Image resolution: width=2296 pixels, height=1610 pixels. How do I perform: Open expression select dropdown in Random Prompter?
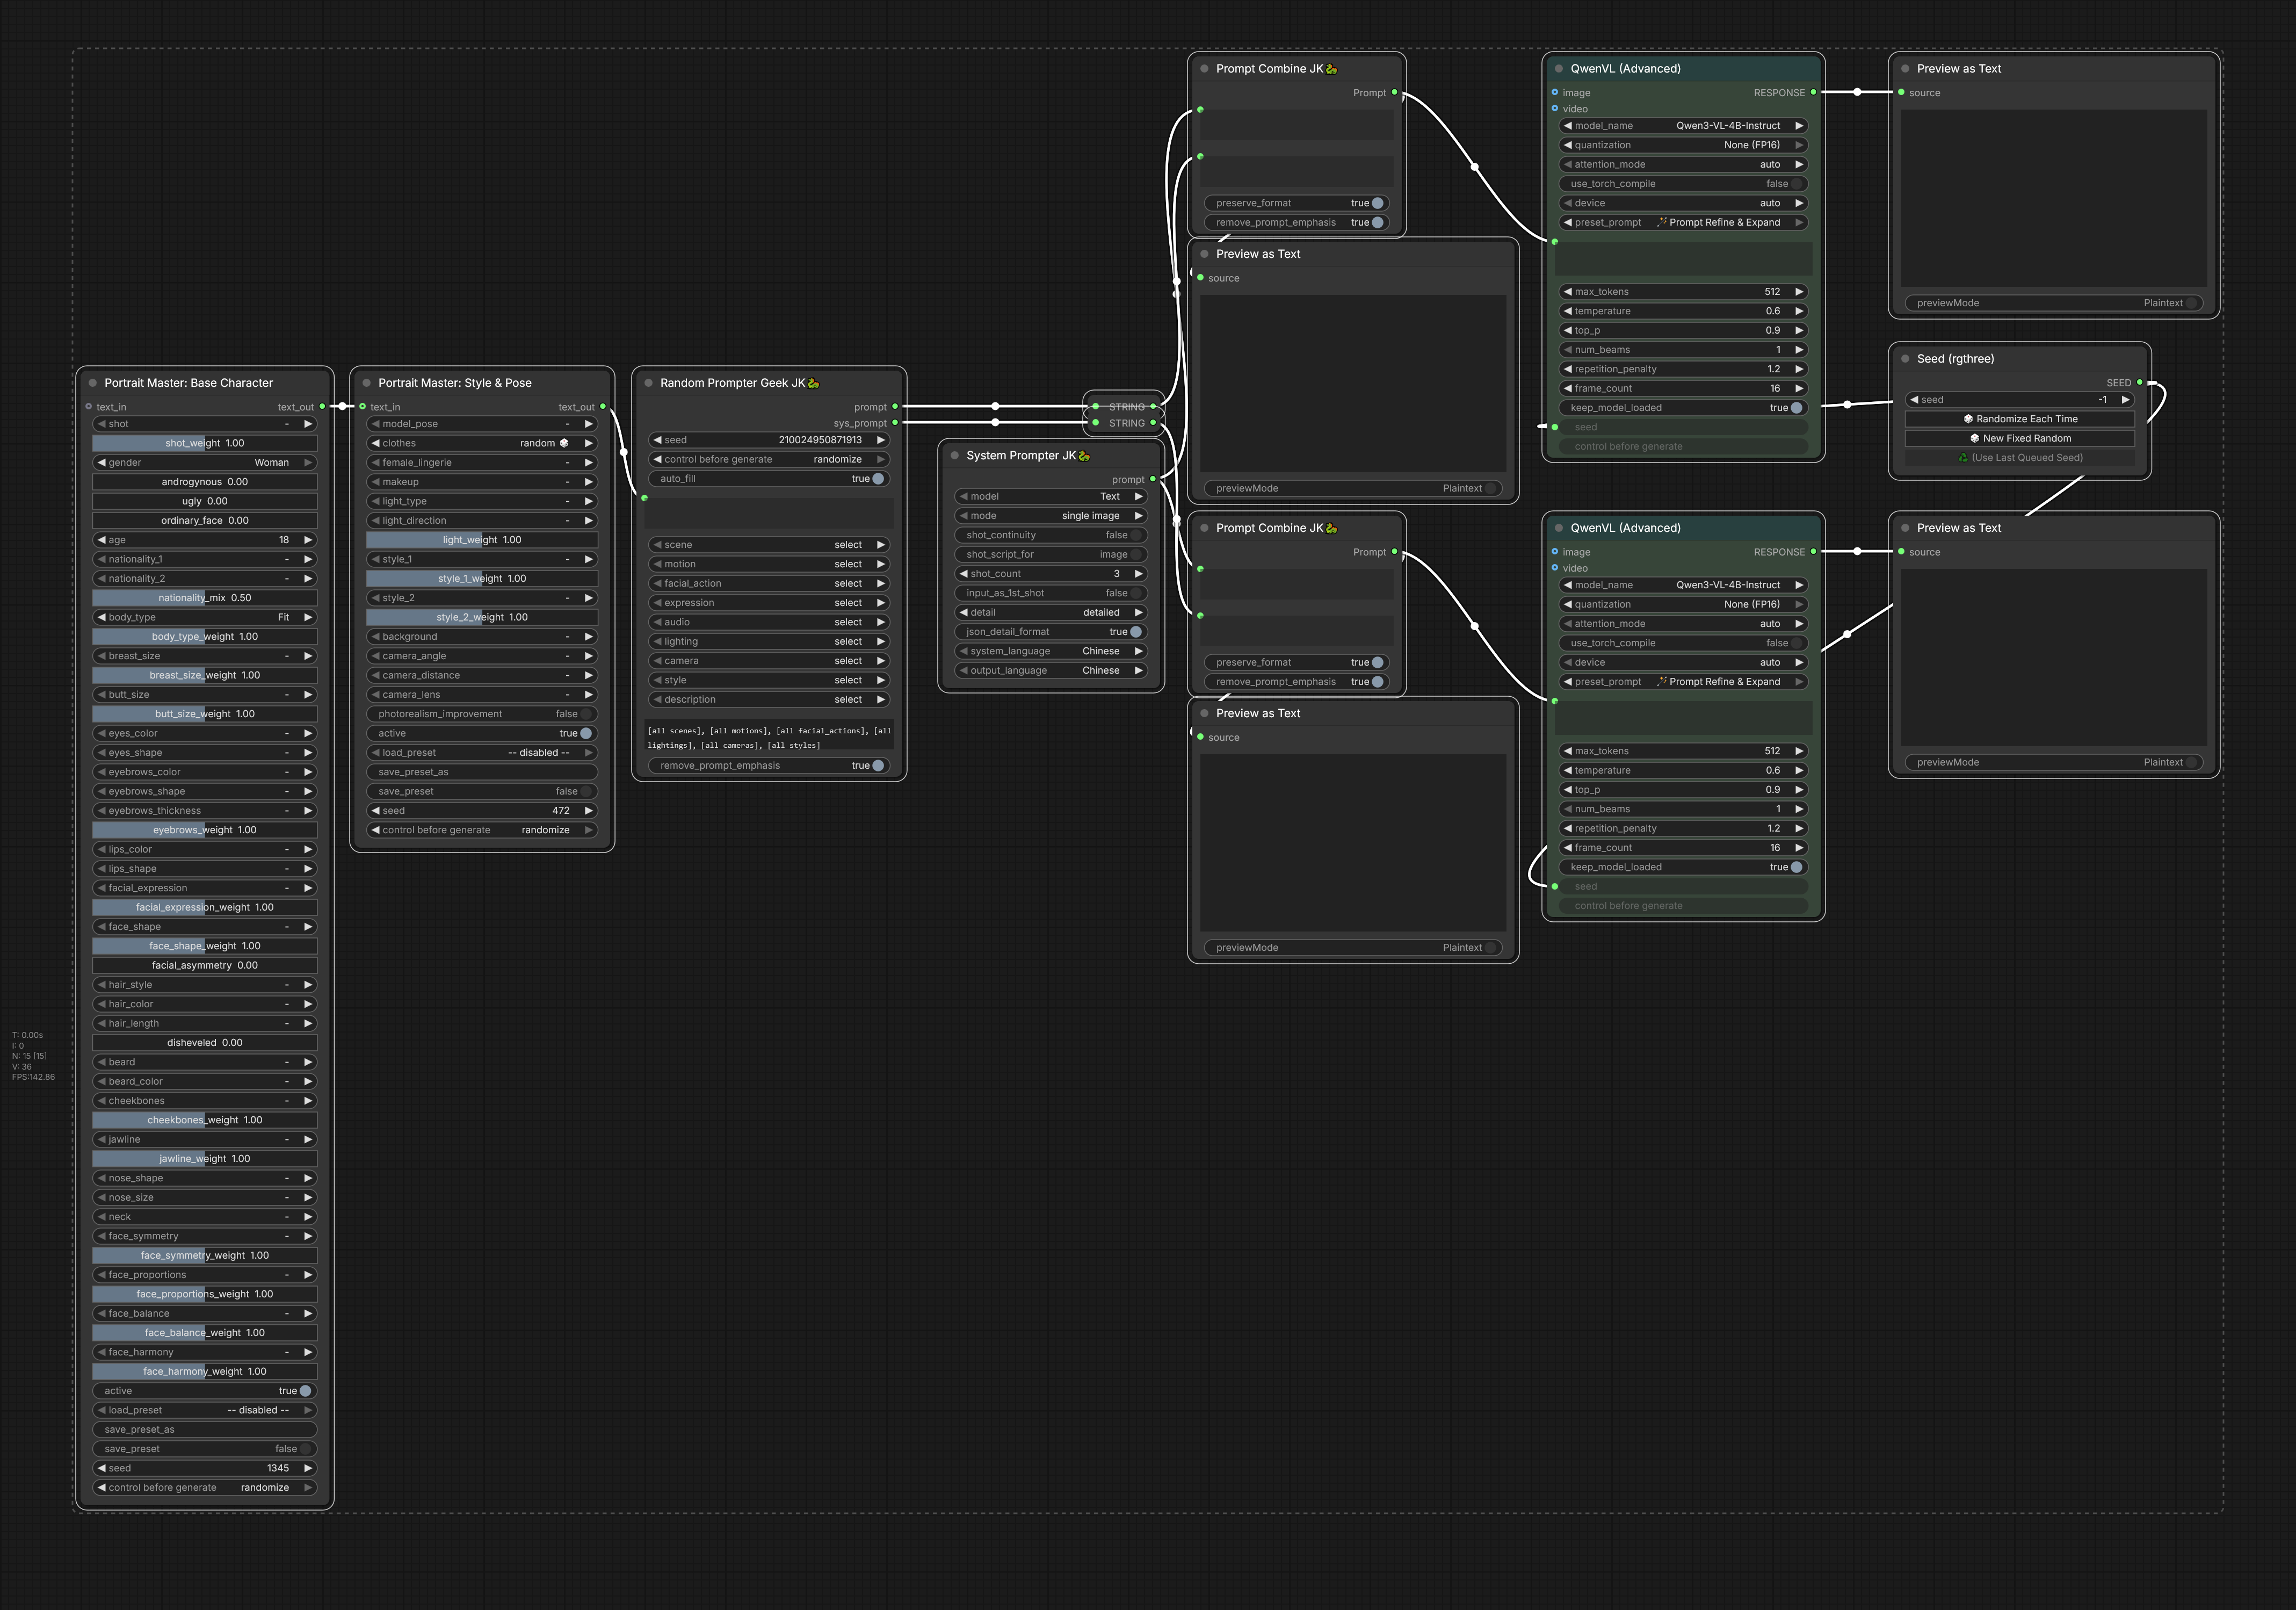pos(768,603)
